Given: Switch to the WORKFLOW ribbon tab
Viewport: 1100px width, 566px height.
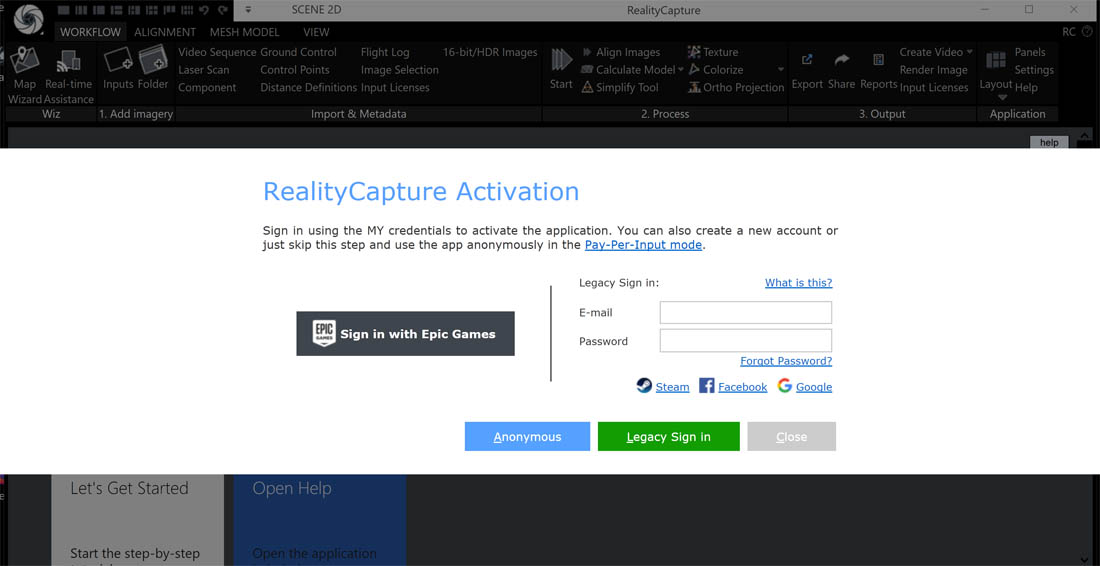Looking at the screenshot, I should click(x=90, y=32).
